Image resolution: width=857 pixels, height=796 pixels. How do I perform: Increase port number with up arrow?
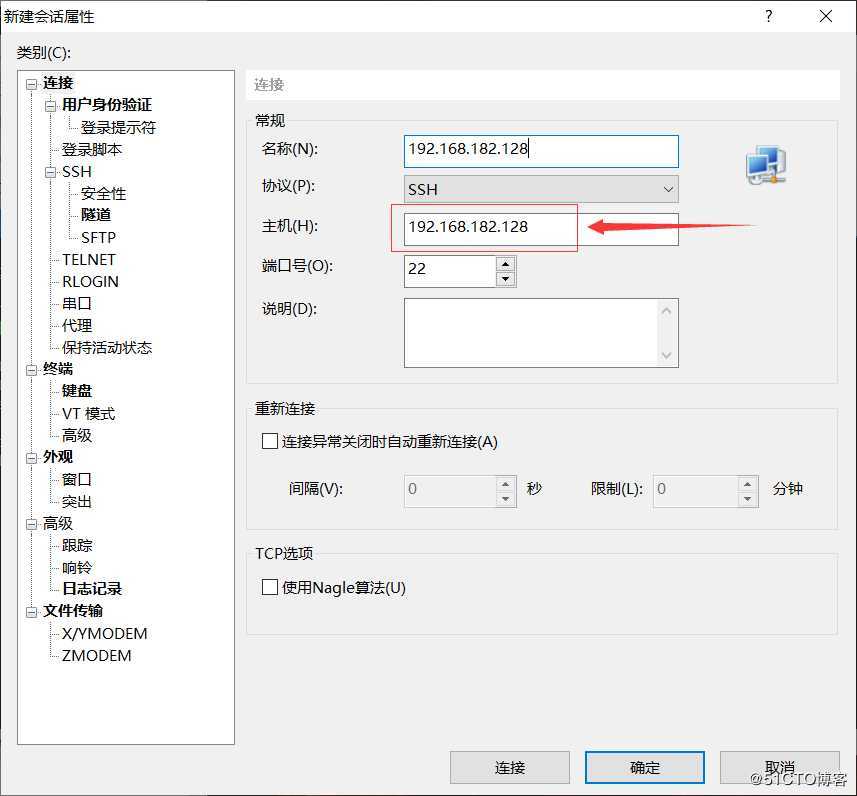point(506,264)
